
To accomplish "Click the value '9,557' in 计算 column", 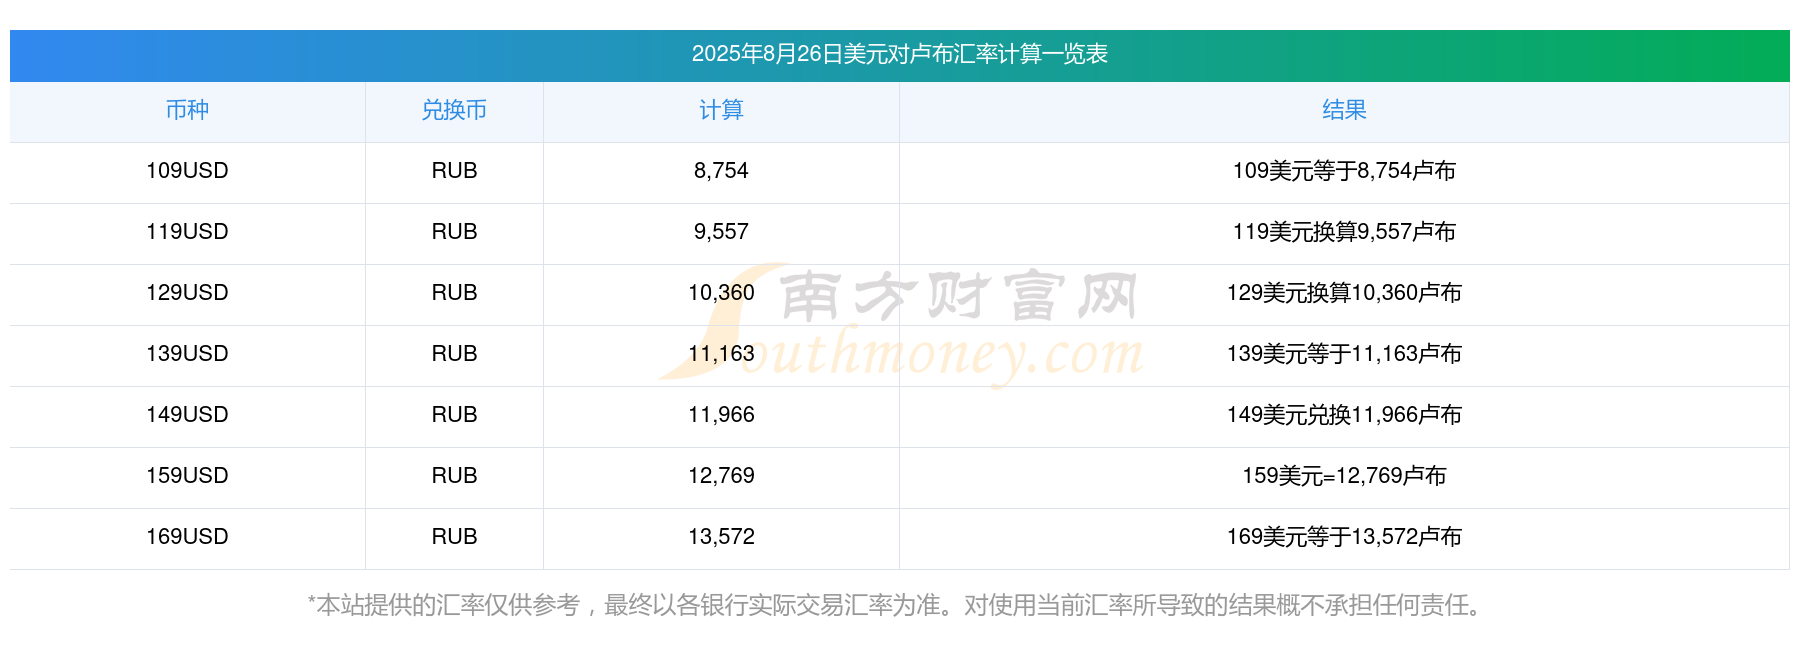I will pyautogui.click(x=721, y=232).
